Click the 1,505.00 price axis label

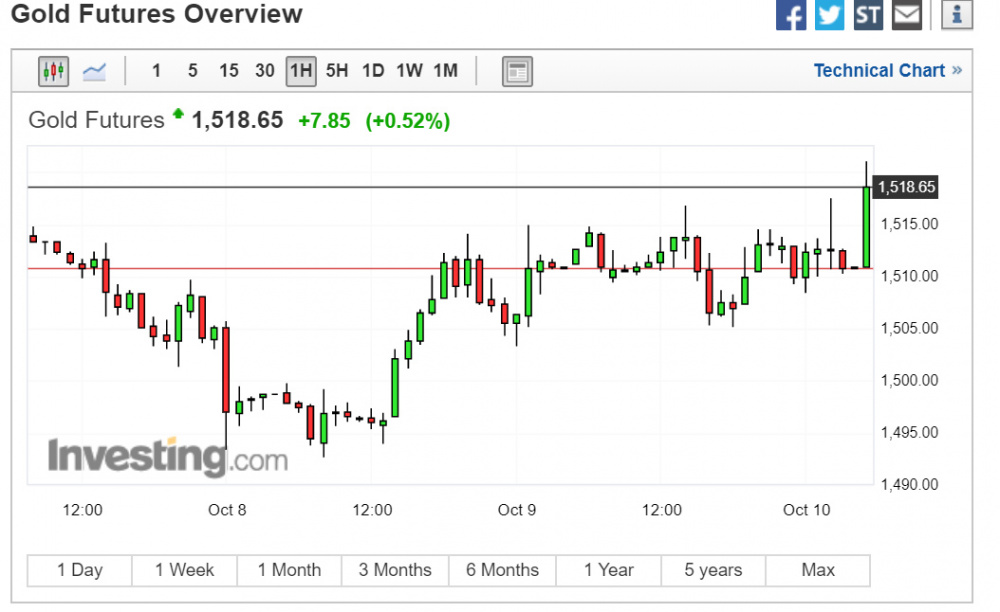tap(909, 328)
